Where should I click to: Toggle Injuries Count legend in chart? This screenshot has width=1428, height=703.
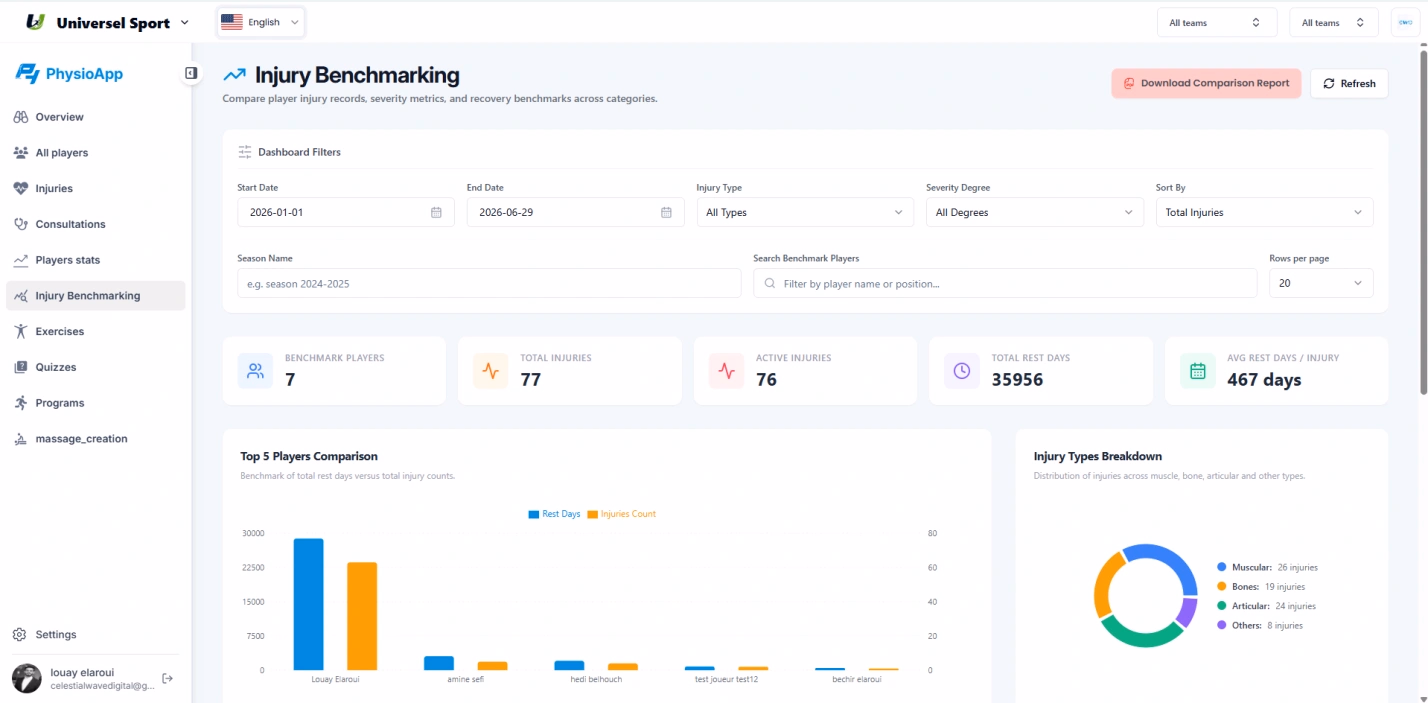(621, 514)
